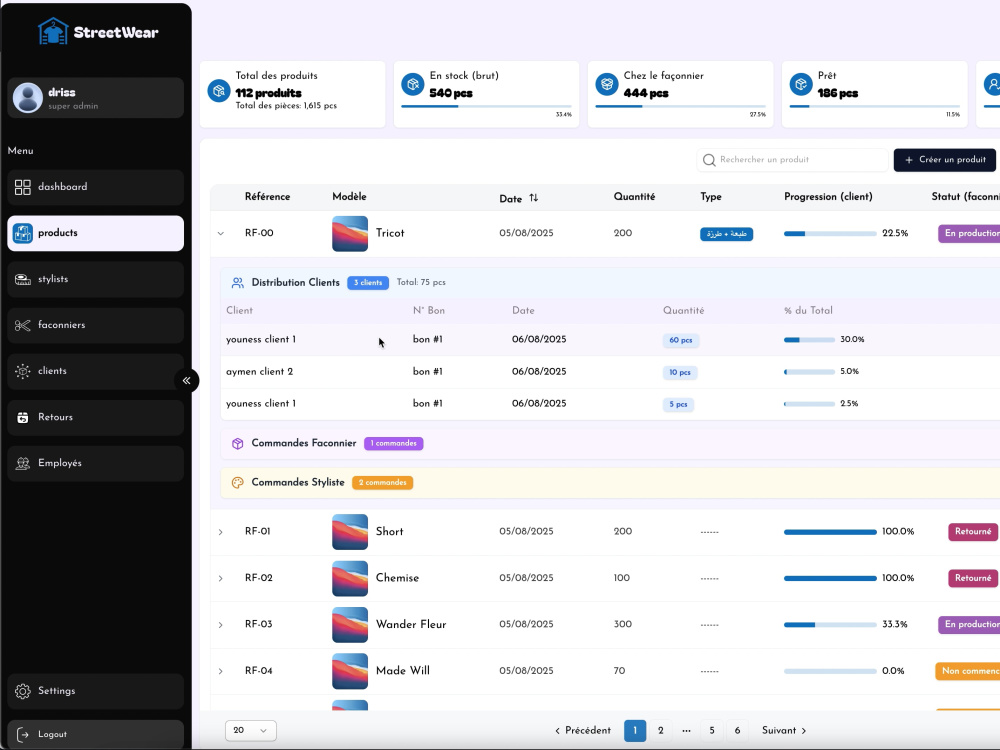Image resolution: width=1000 pixels, height=750 pixels.
Task: Click the Short product thumbnail
Action: pyautogui.click(x=350, y=532)
